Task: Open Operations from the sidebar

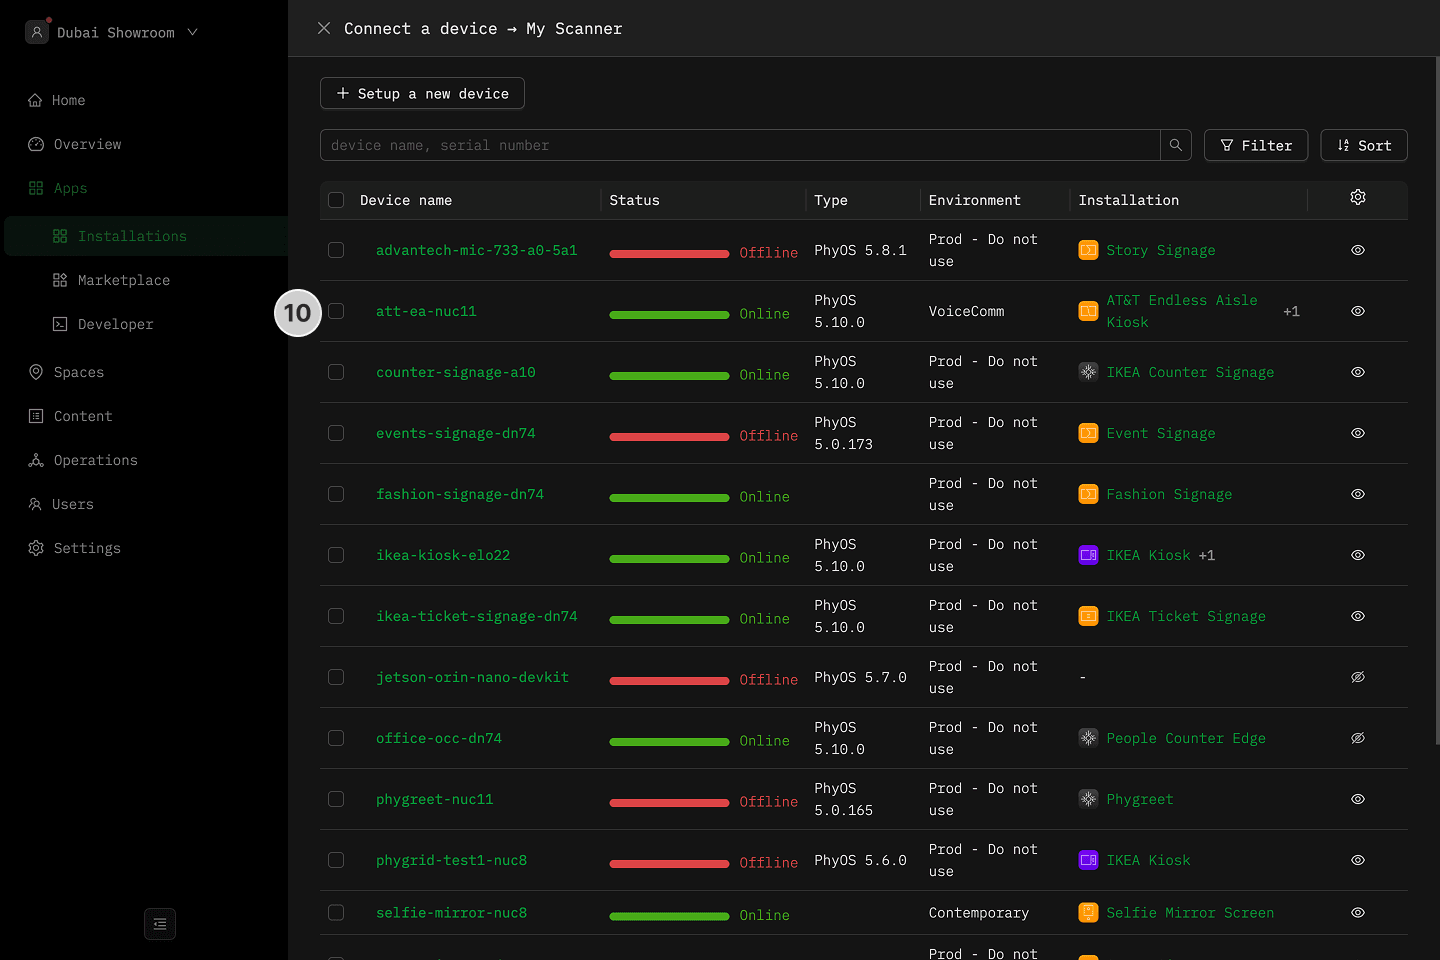Action: [x=95, y=460]
